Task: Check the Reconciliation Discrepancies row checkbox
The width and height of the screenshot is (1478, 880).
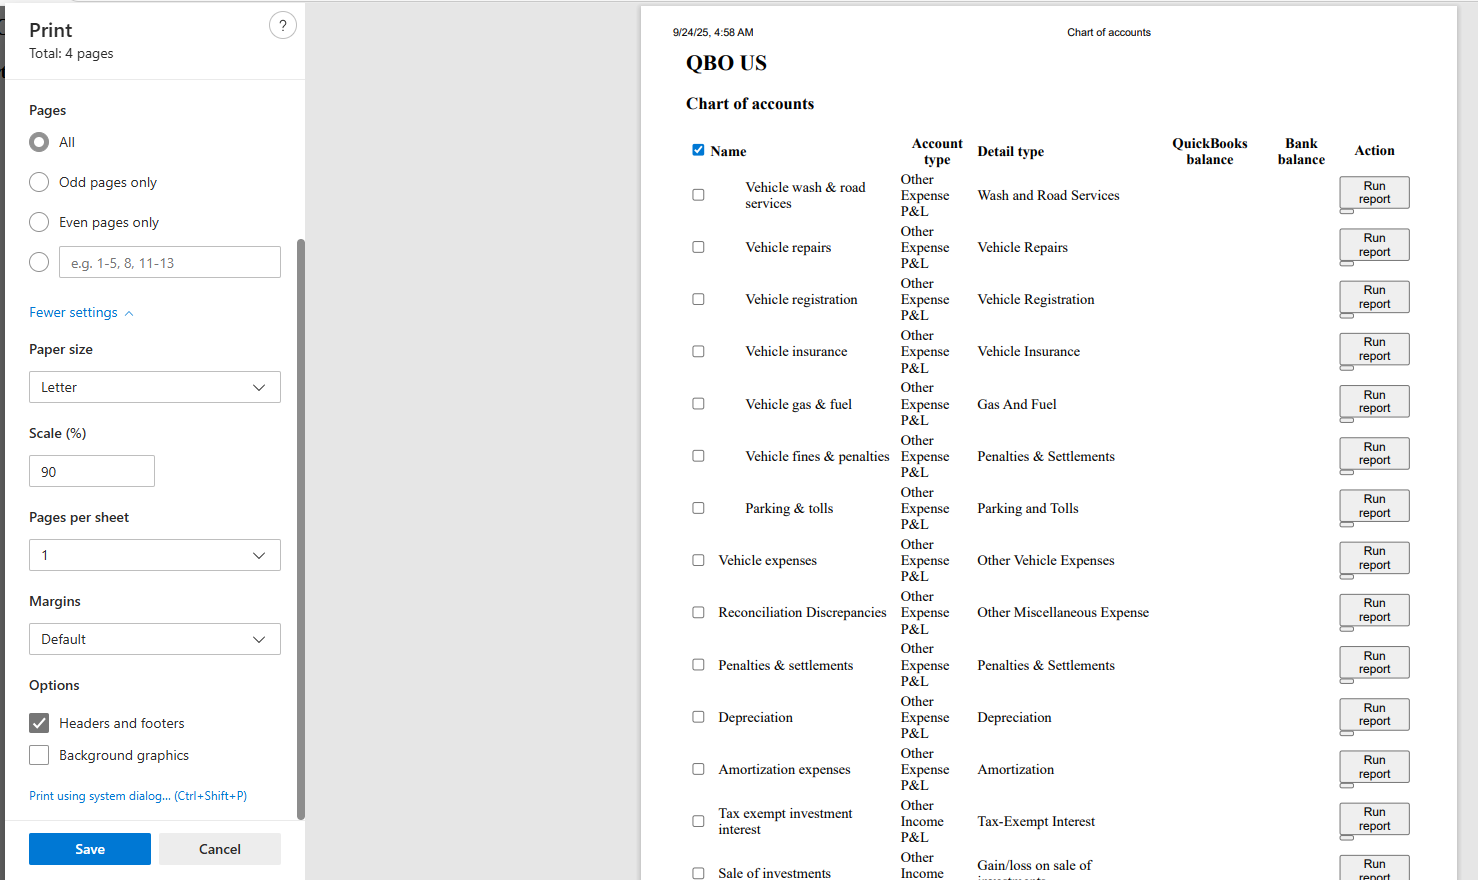Action: pyautogui.click(x=698, y=612)
